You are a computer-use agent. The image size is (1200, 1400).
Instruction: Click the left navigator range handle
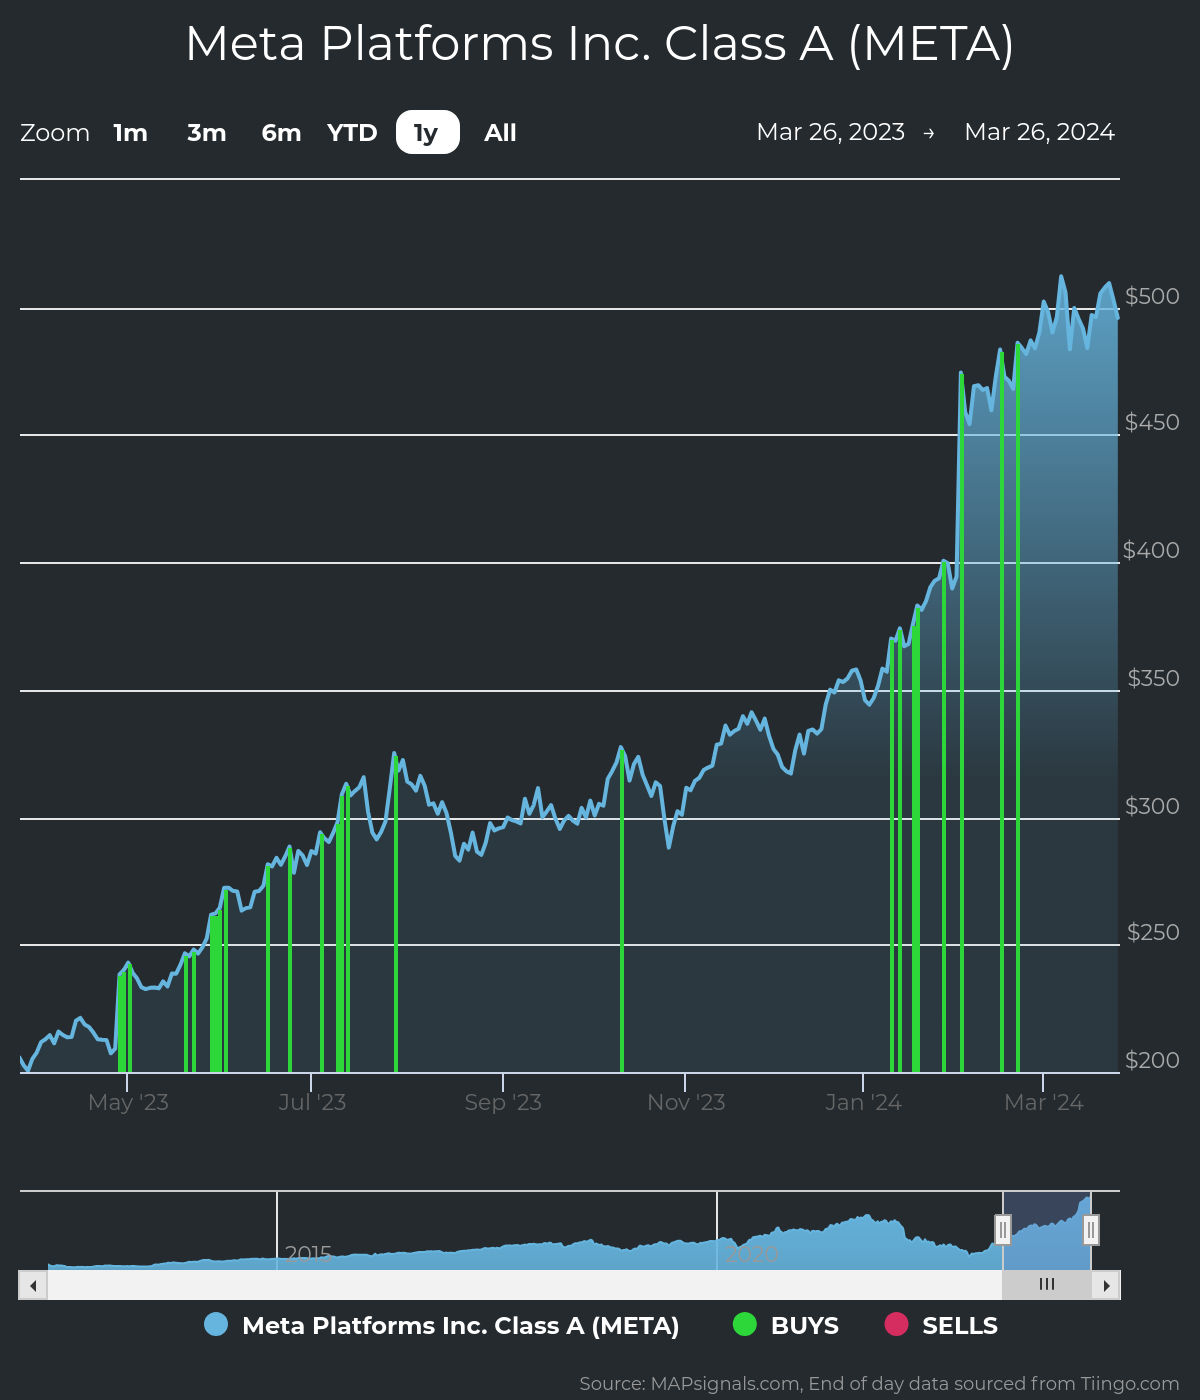point(1003,1229)
